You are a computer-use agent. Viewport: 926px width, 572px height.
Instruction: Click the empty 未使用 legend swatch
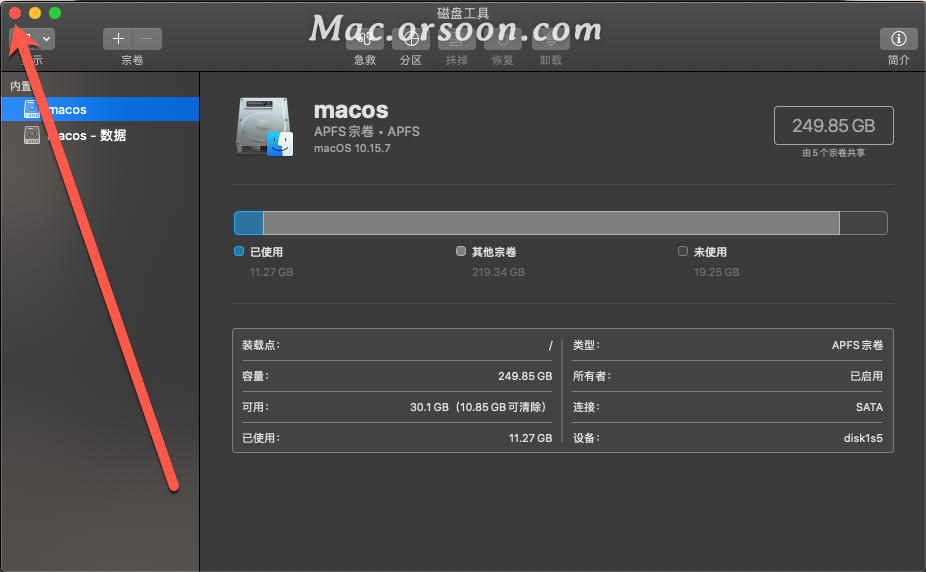(x=683, y=251)
